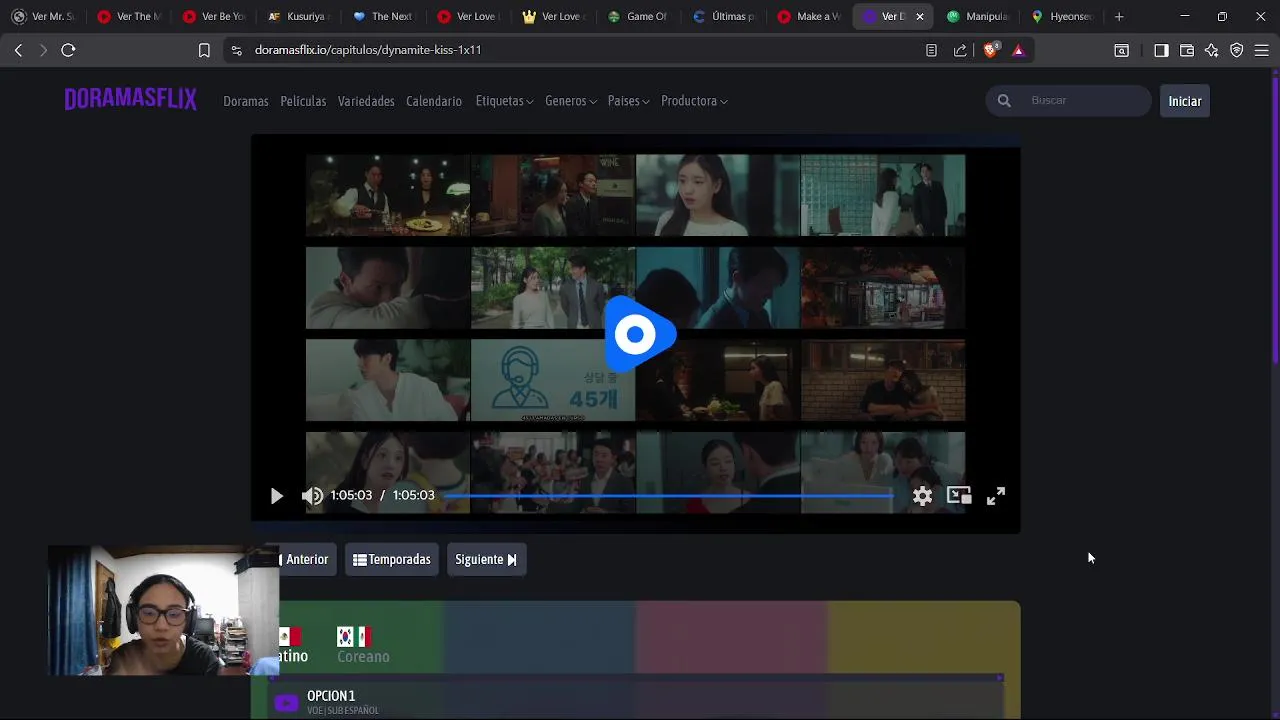Screen dimensions: 1280x720
Task: Open the Temporadas seasons list
Action: pos(391,559)
